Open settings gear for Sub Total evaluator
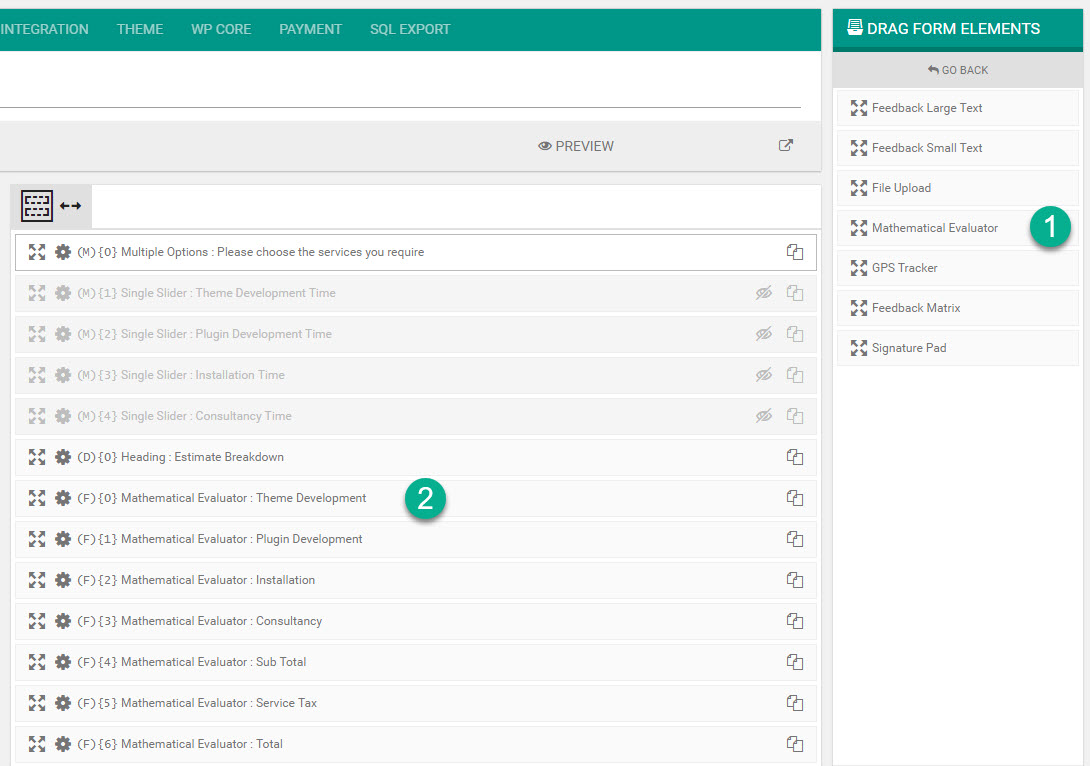The image size is (1090, 766). click(x=63, y=662)
